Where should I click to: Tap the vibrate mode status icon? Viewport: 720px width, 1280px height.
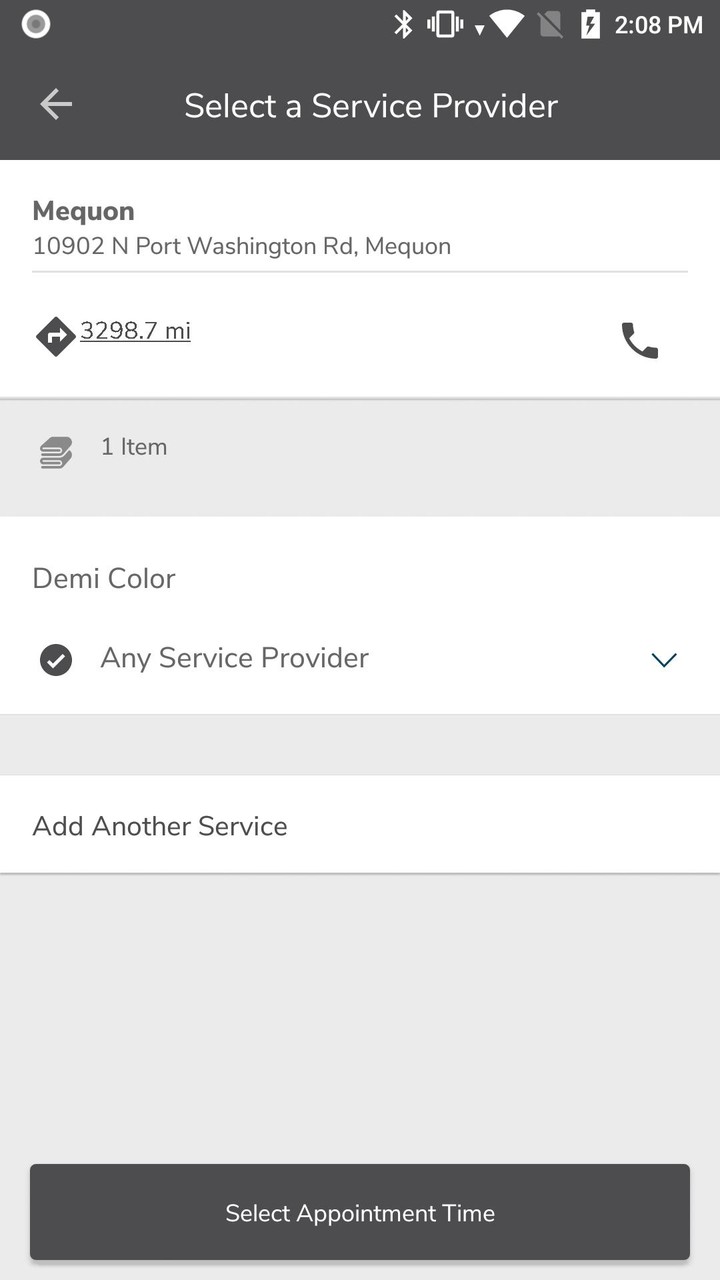tap(445, 25)
